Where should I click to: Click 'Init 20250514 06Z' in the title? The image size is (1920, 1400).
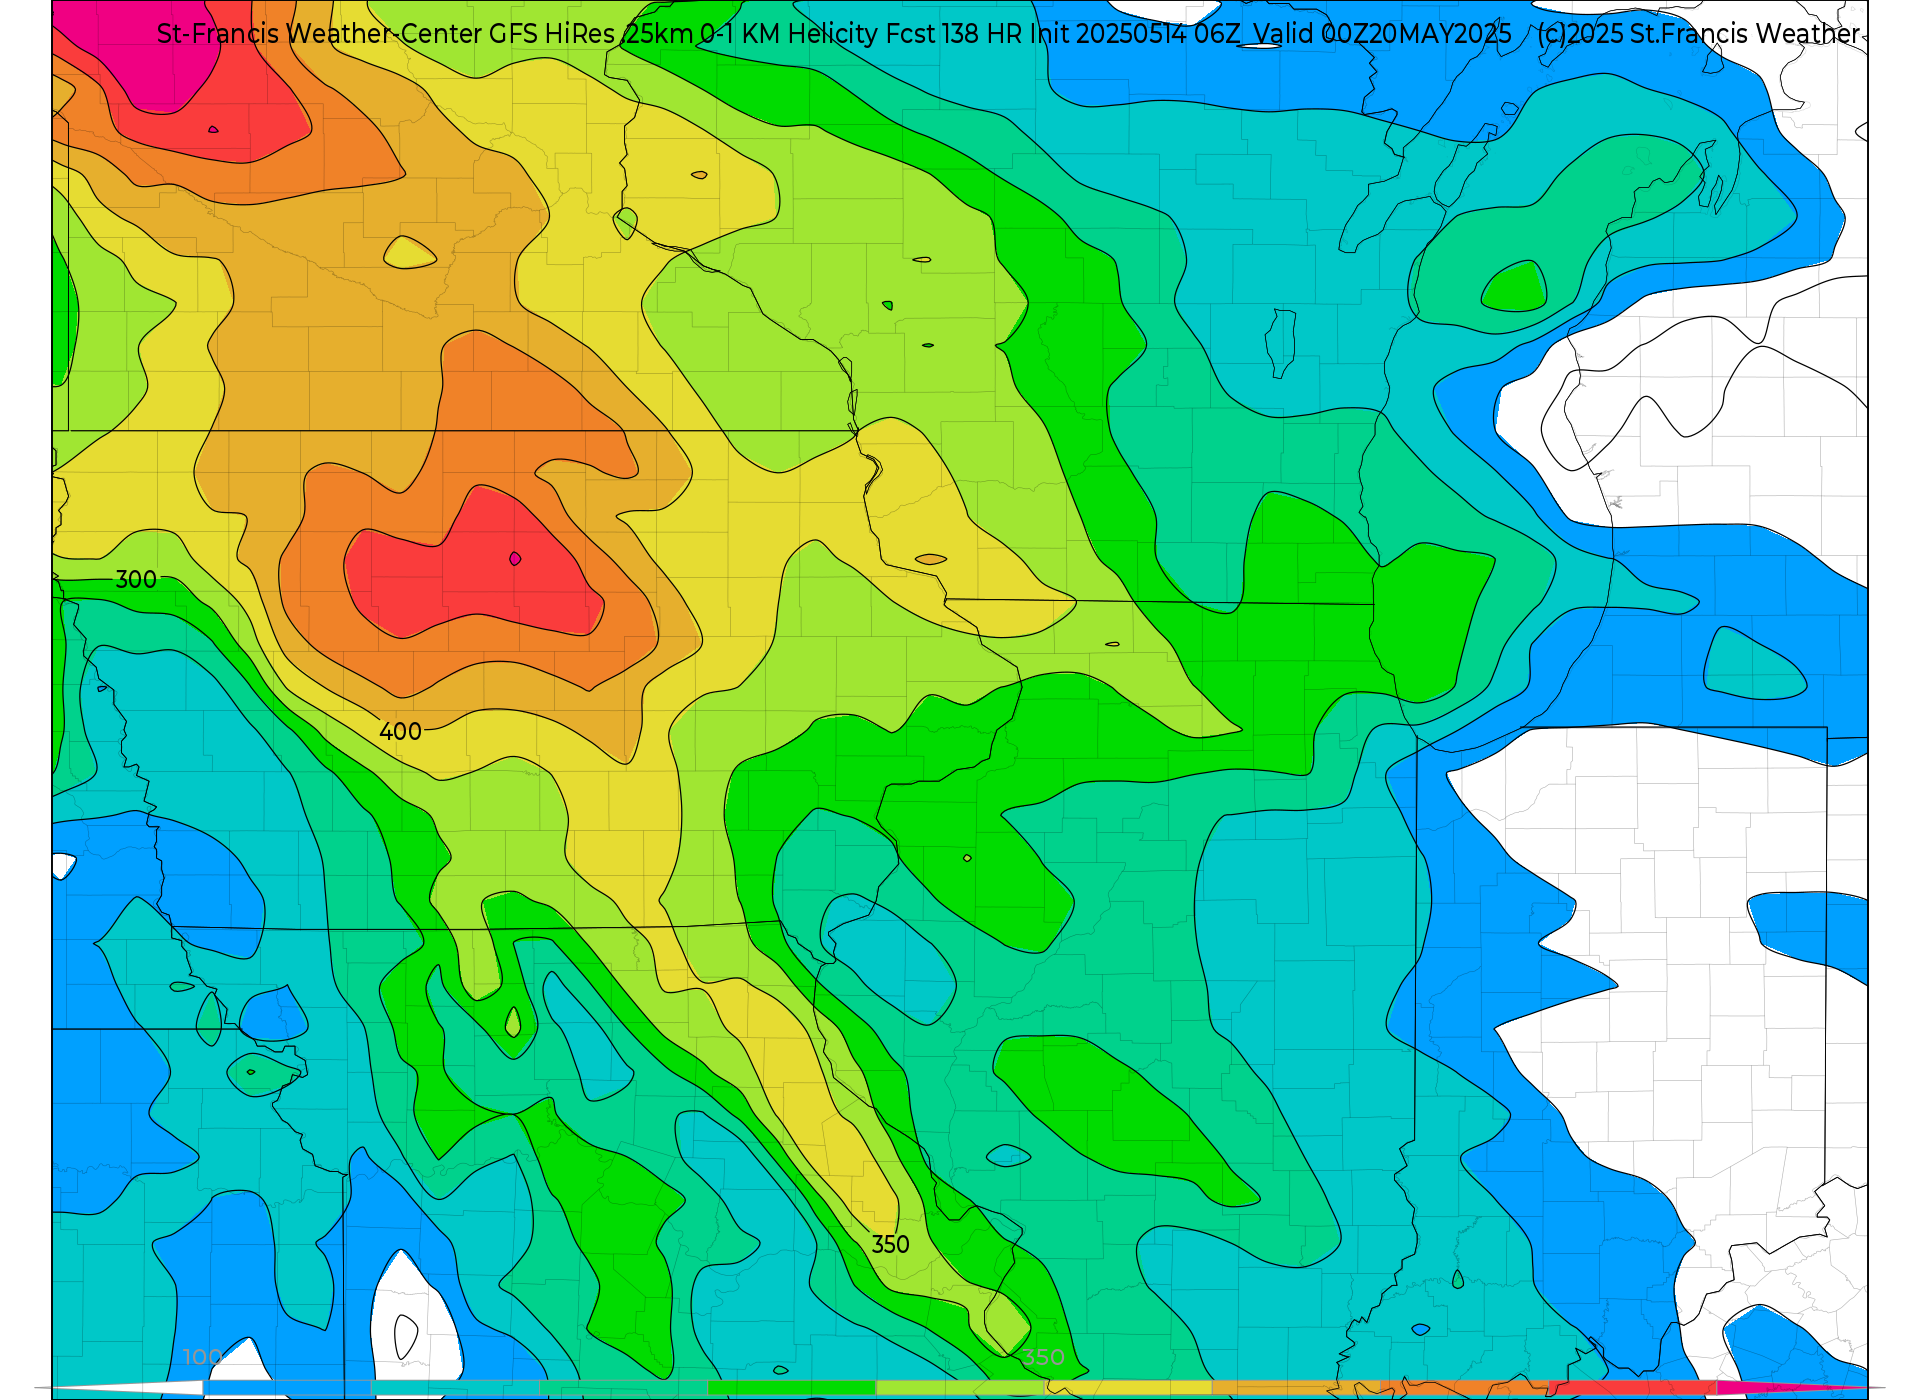pos(1135,34)
